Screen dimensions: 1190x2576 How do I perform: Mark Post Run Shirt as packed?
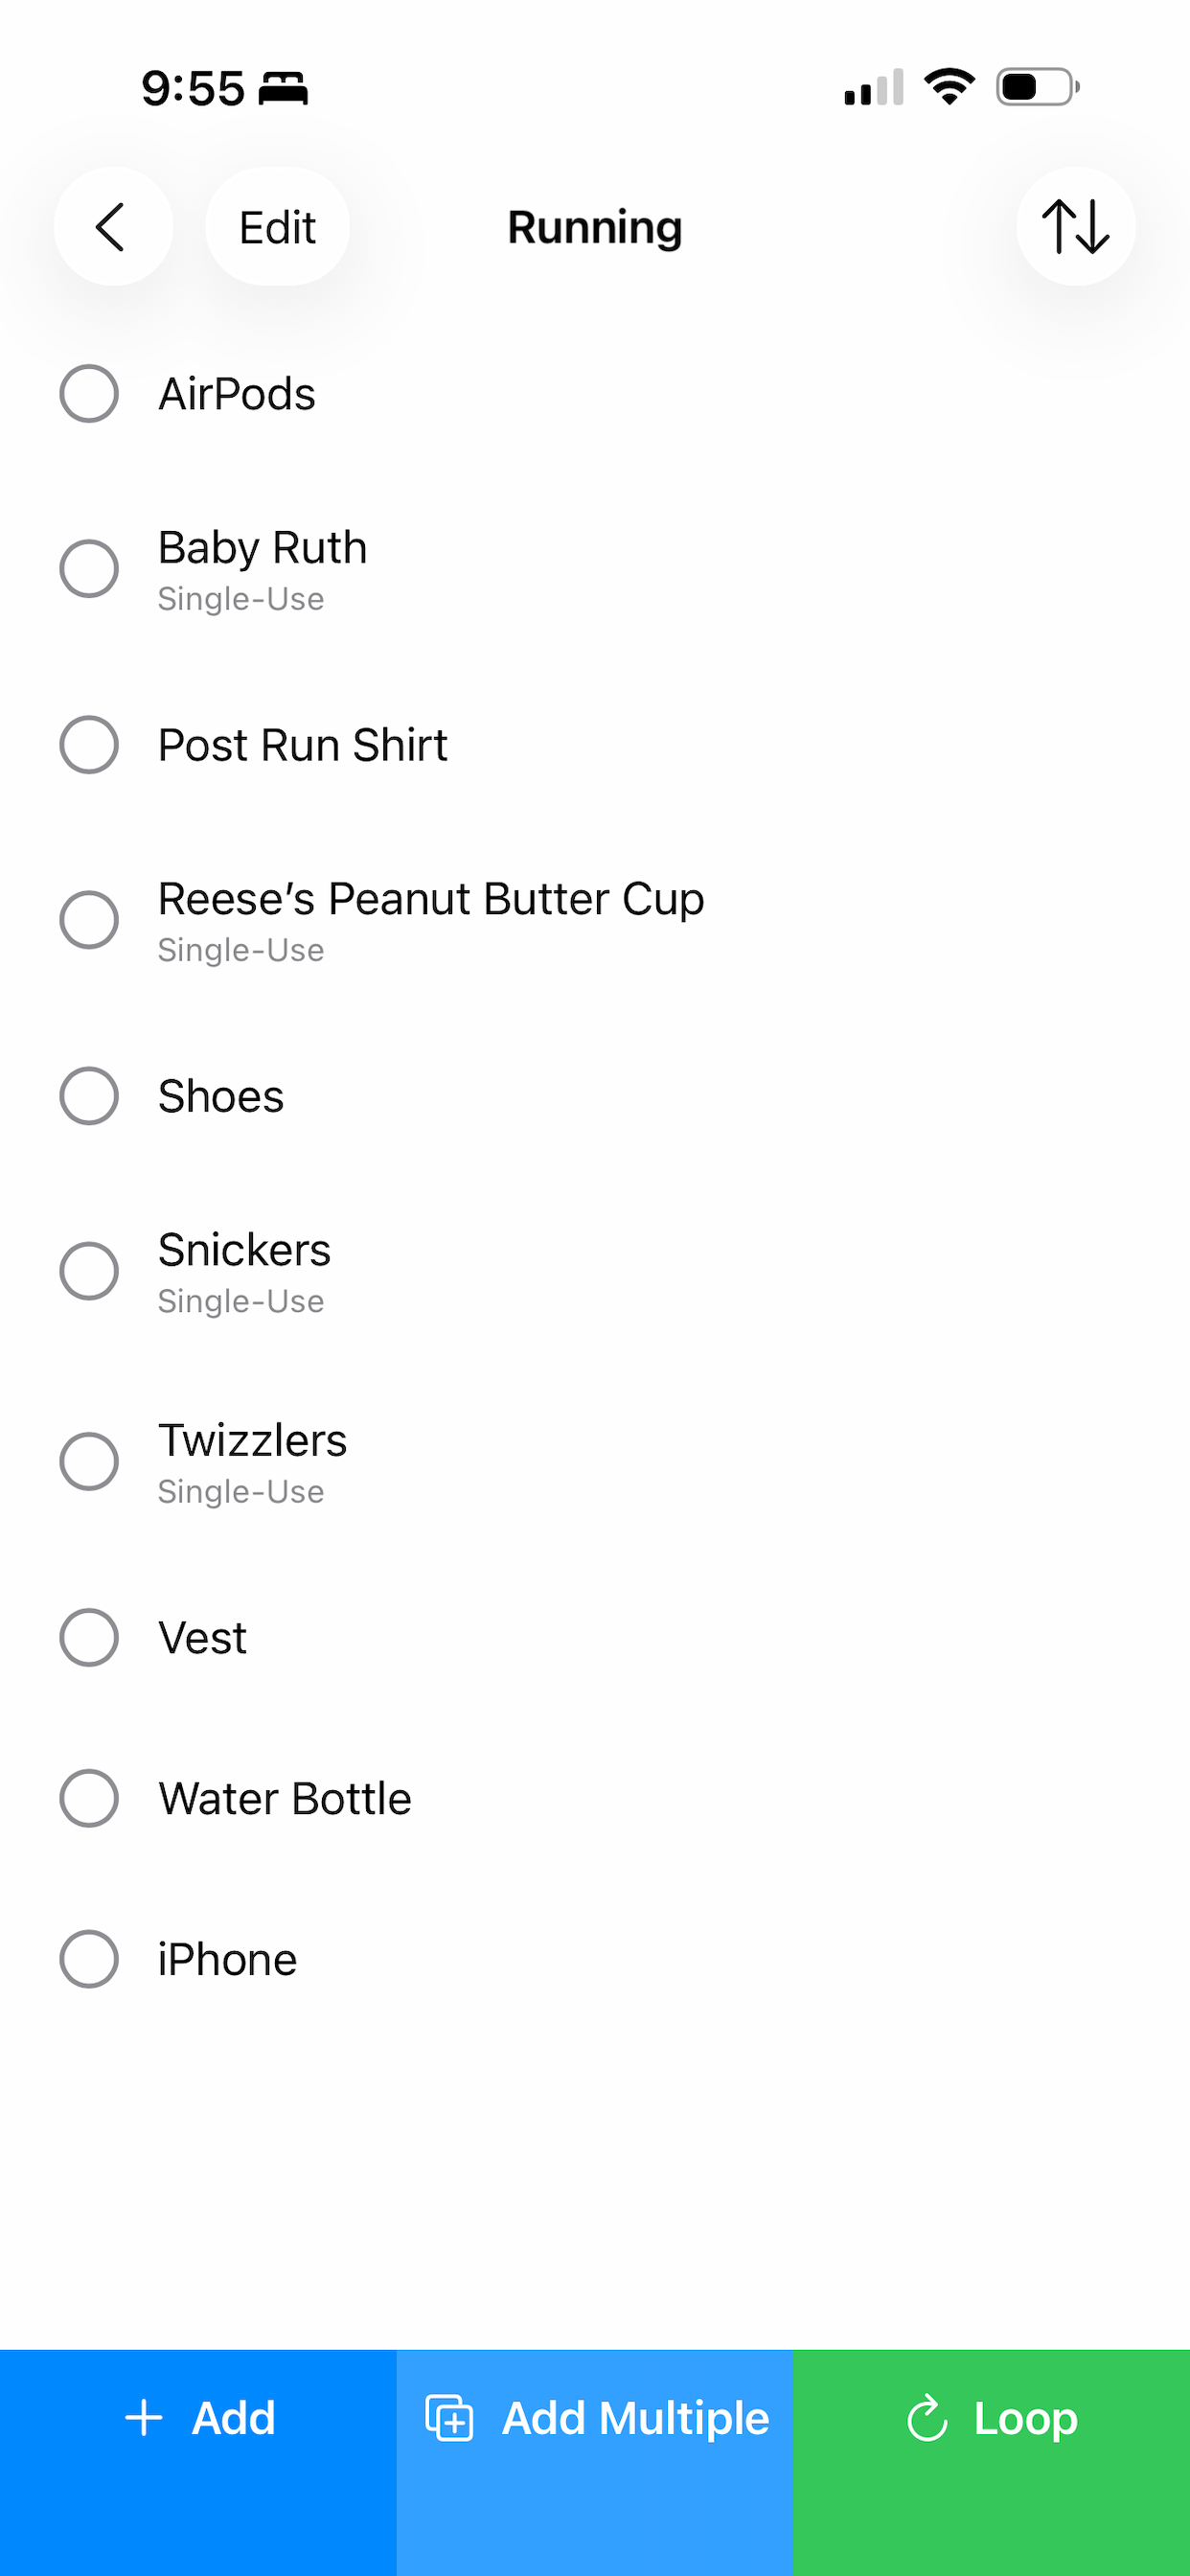89,745
